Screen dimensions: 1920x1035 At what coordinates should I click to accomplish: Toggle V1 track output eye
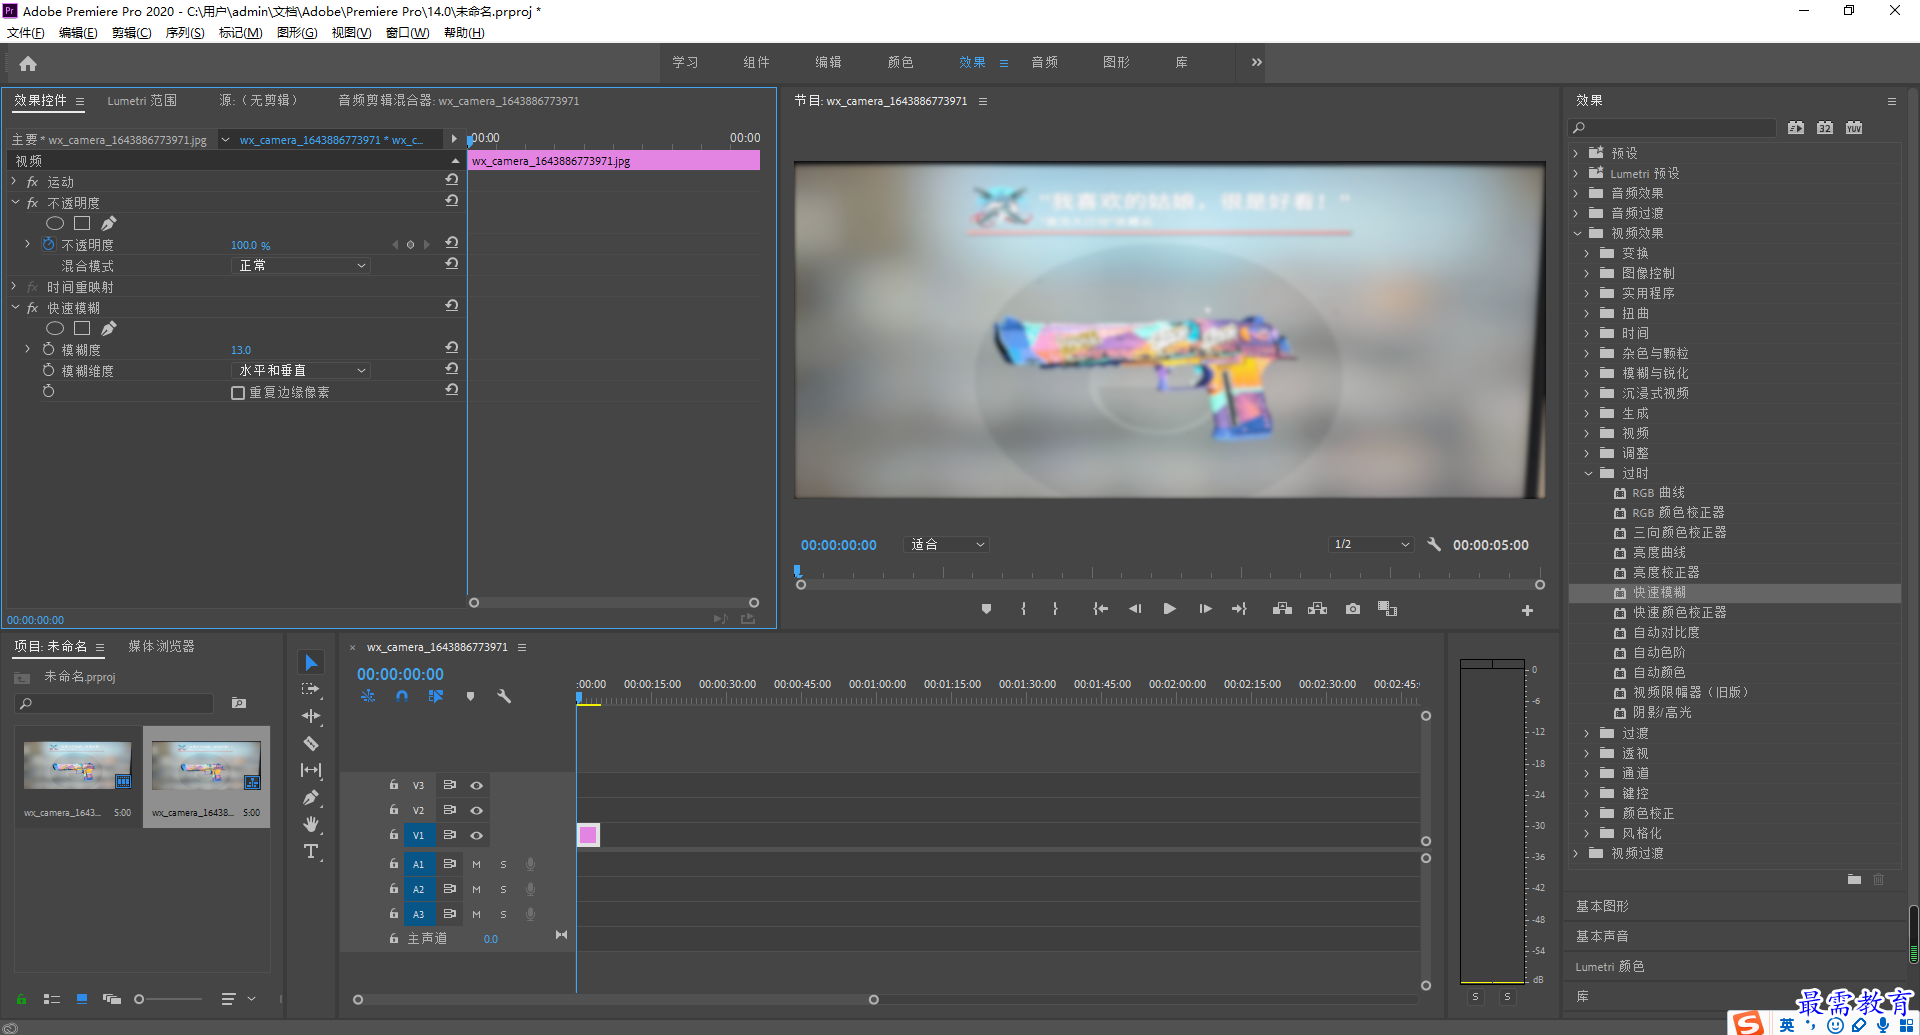(x=477, y=835)
